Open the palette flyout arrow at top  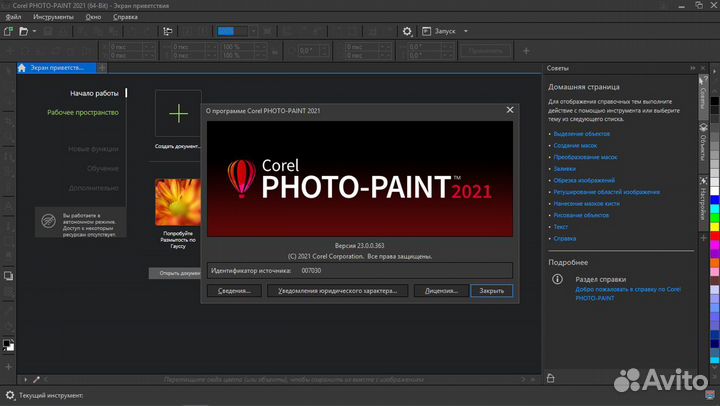[714, 72]
